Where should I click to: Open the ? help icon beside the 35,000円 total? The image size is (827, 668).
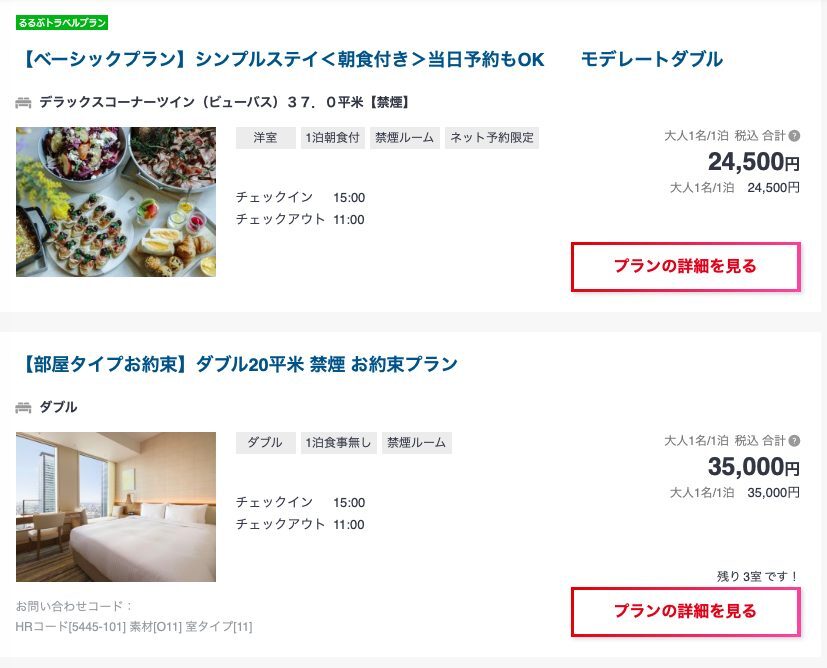tap(793, 439)
